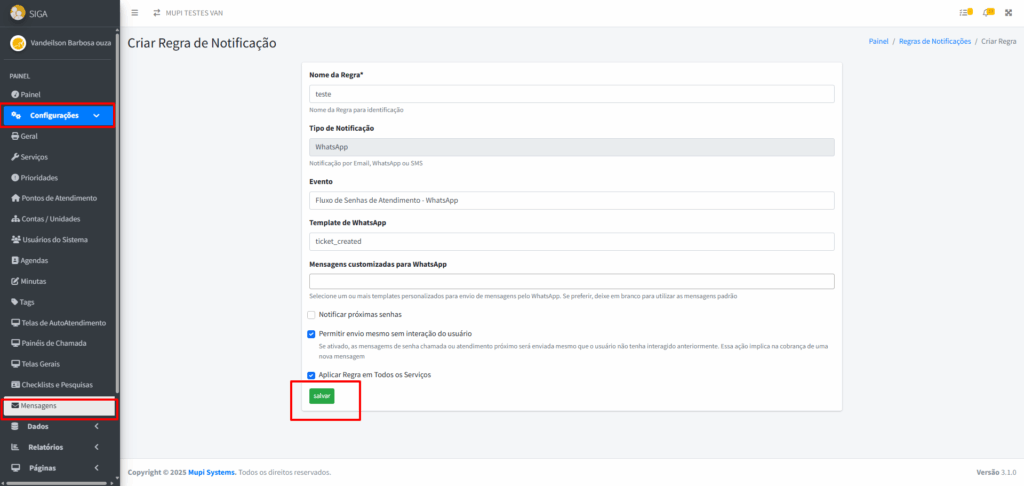Image resolution: width=1024 pixels, height=486 pixels.
Task: Open Serviços with the wrench icon
Action: coord(15,157)
